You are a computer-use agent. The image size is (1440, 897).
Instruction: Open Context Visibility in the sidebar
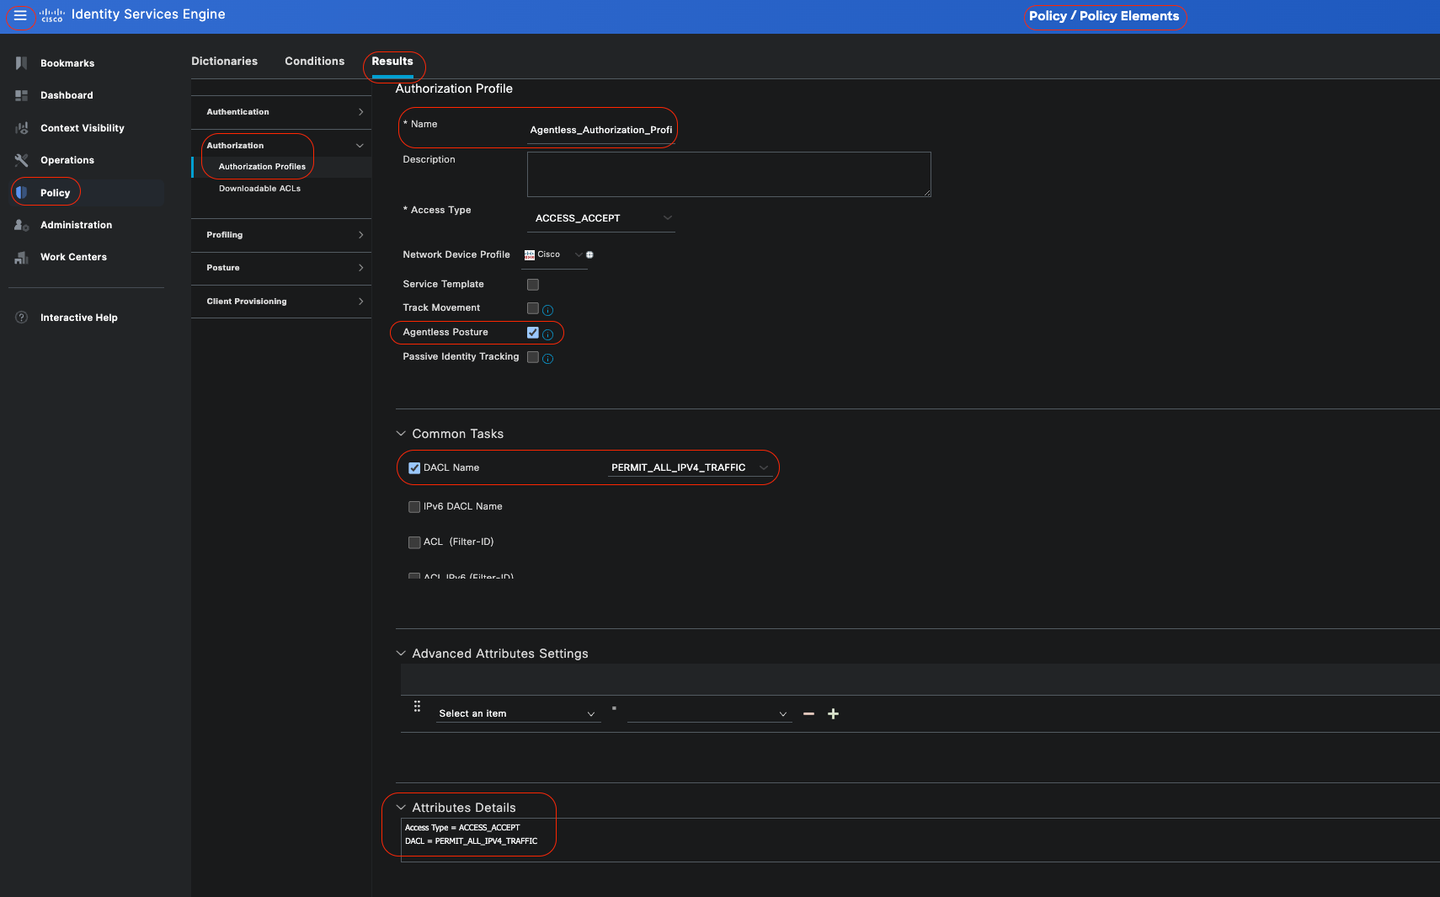coord(82,128)
